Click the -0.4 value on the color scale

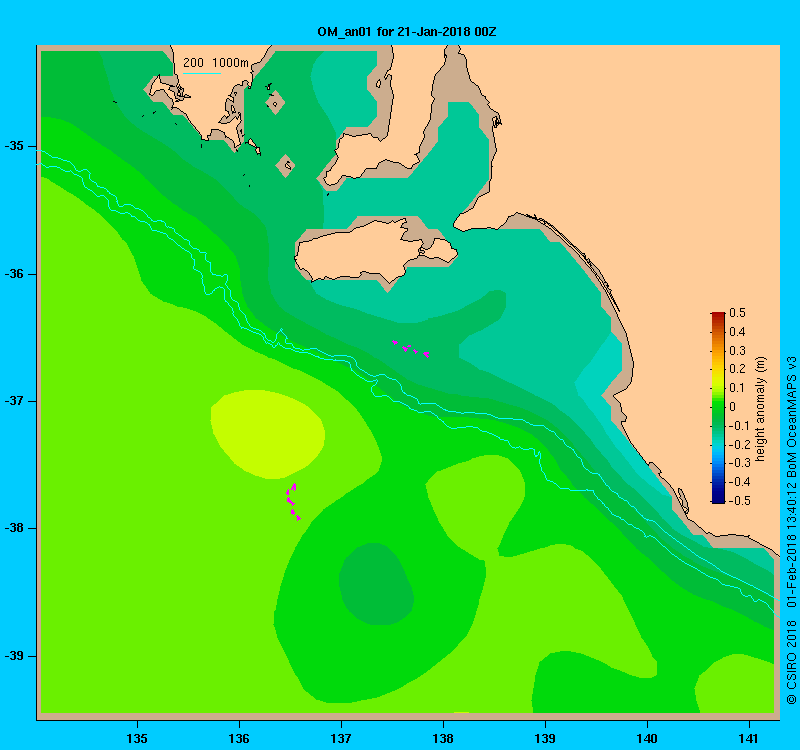point(739,482)
